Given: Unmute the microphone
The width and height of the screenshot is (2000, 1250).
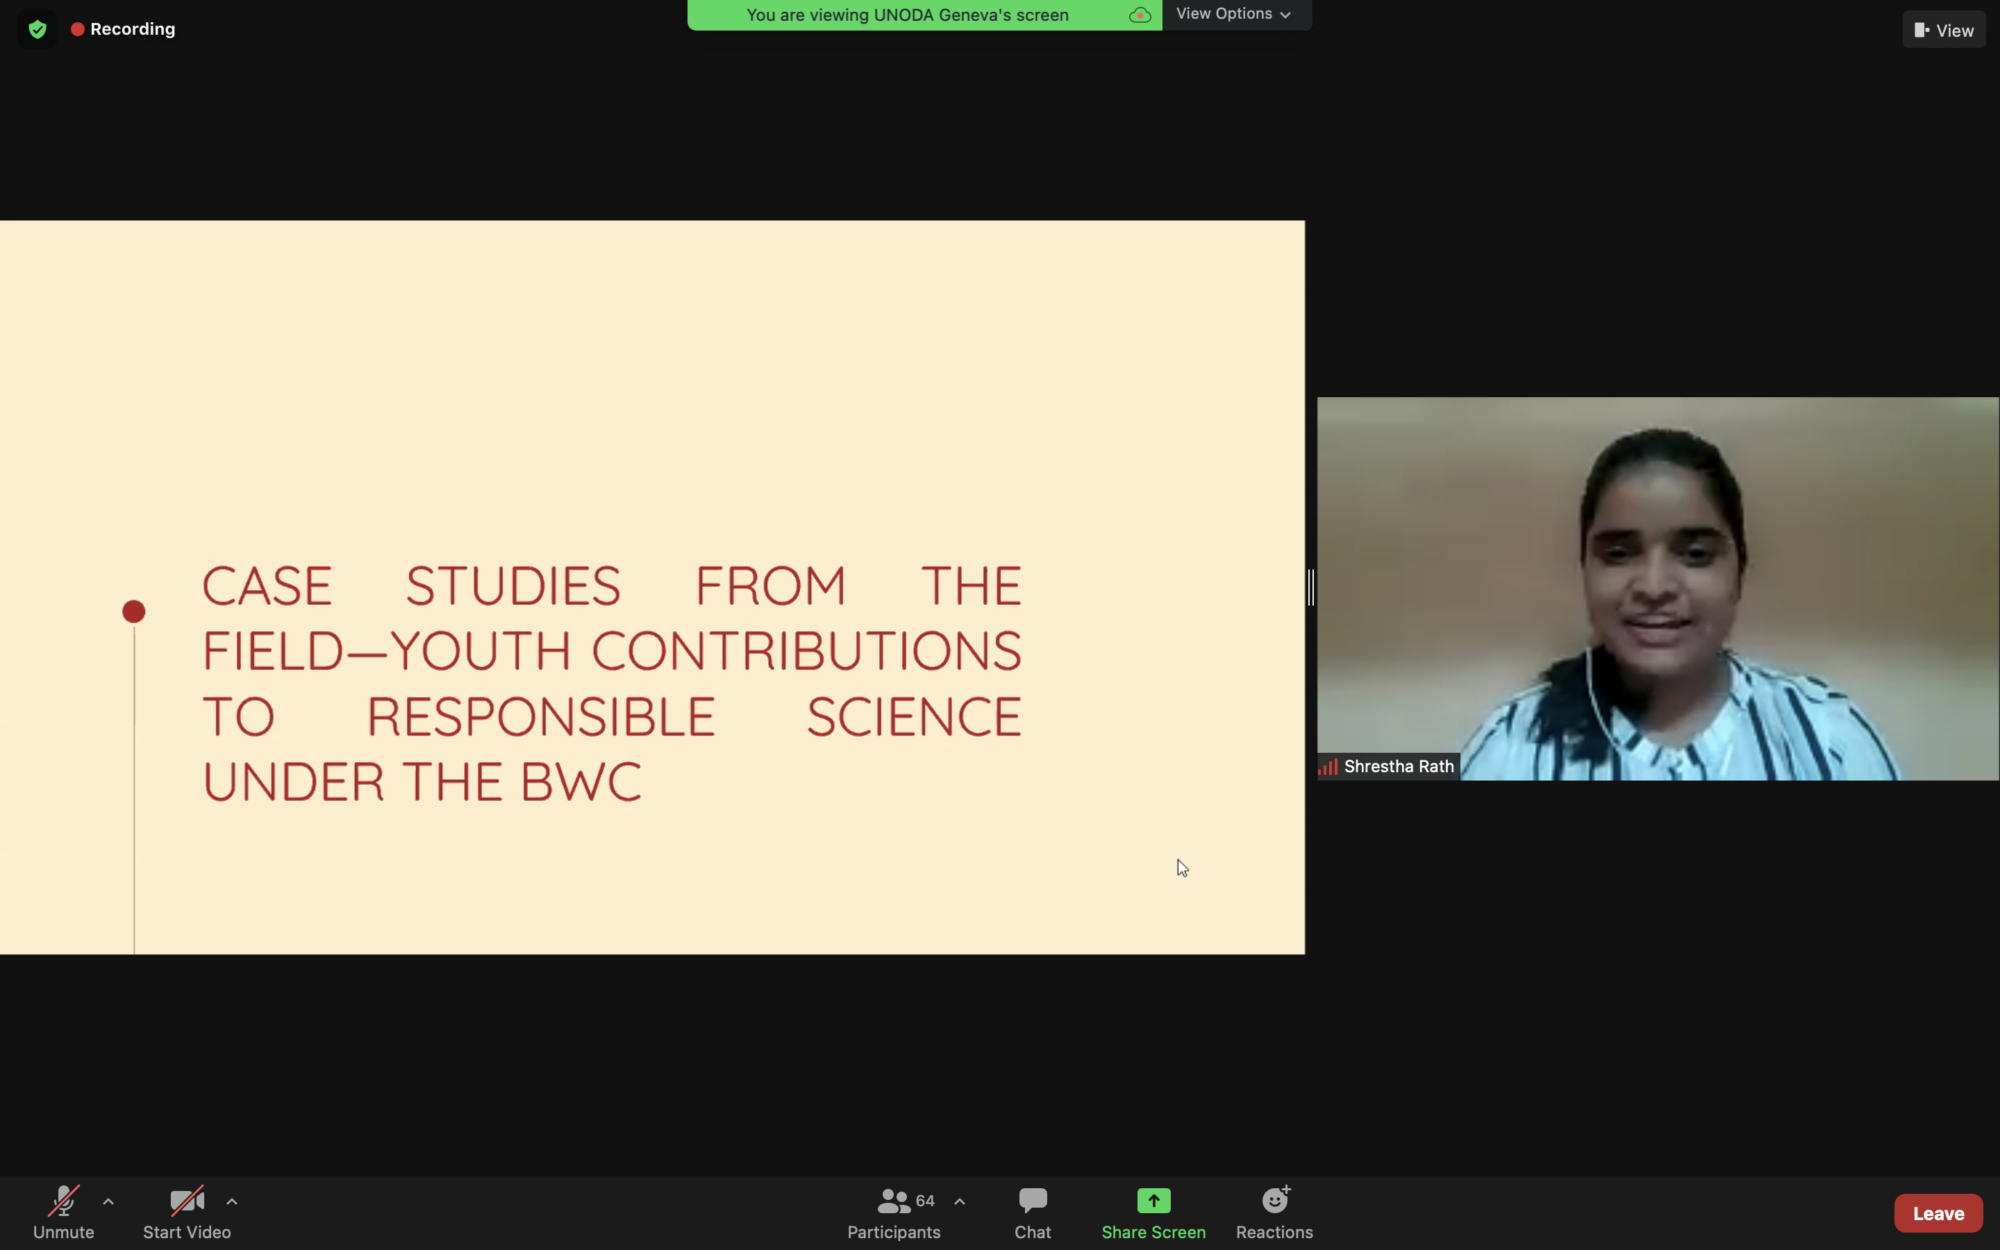Looking at the screenshot, I should (x=63, y=1212).
